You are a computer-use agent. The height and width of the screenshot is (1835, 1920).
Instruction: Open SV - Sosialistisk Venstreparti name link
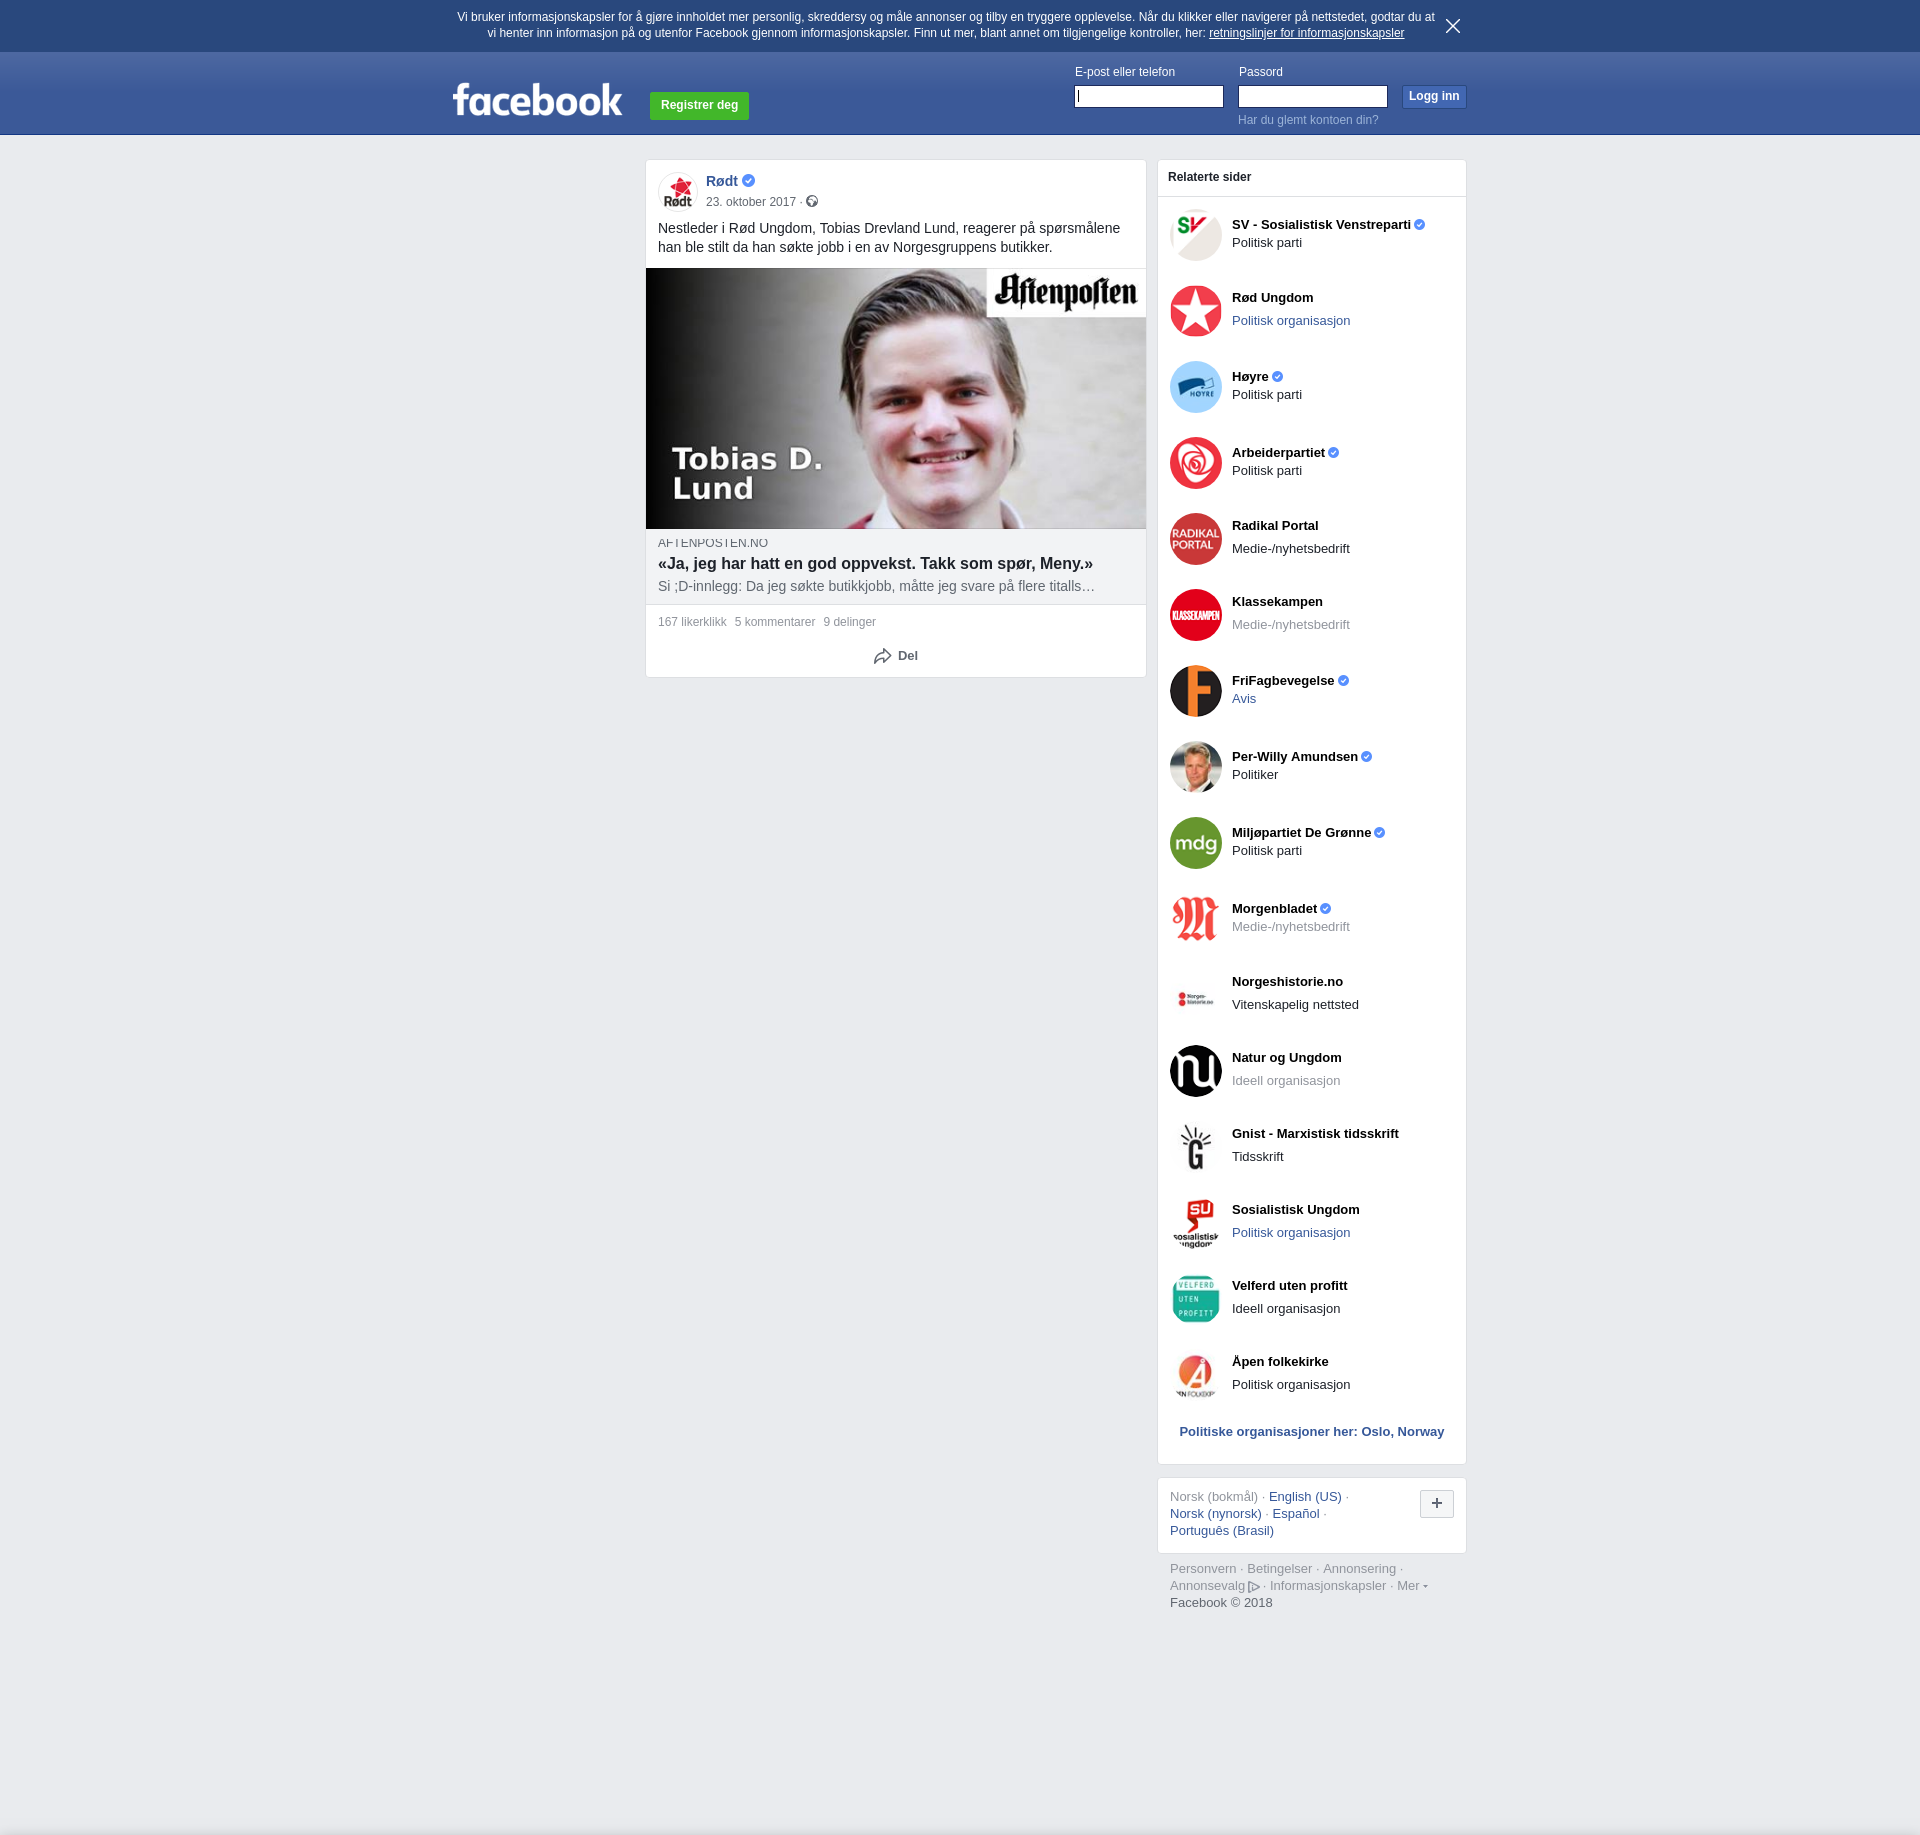1321,225
